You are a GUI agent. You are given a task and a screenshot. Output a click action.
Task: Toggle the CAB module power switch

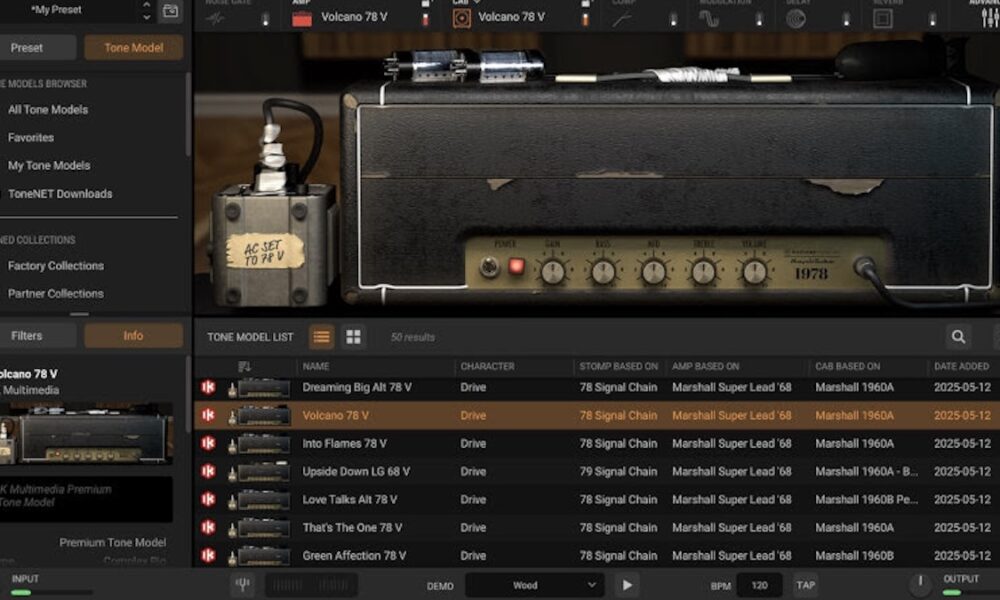click(585, 19)
